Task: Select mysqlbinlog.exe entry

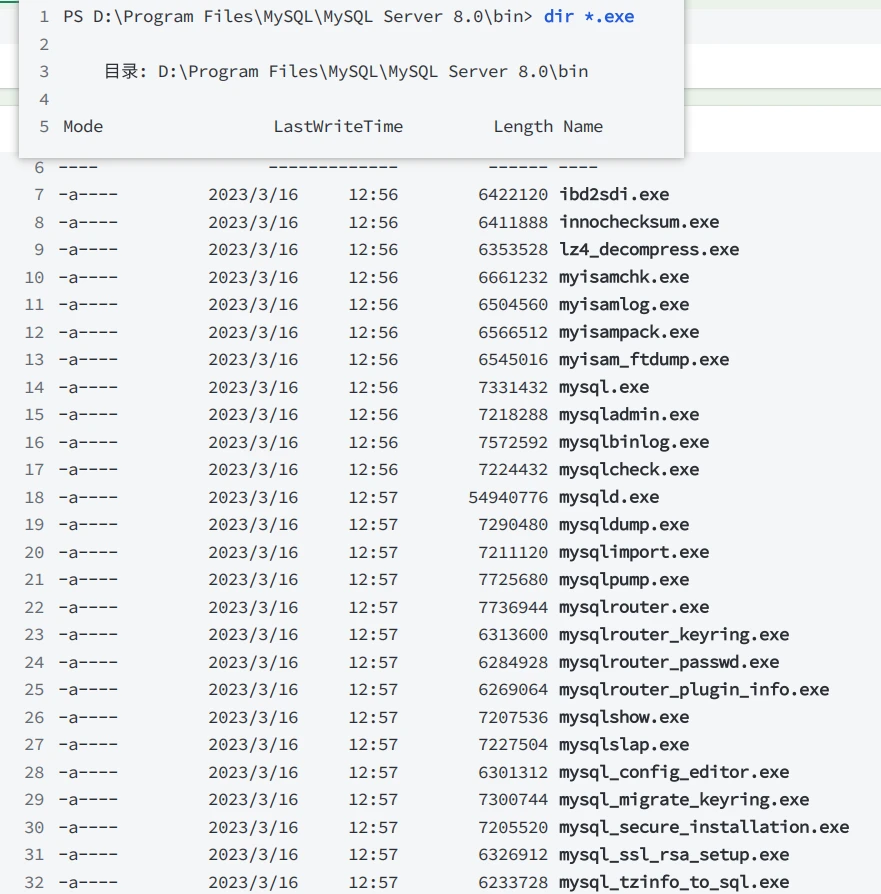Action: click(x=634, y=442)
